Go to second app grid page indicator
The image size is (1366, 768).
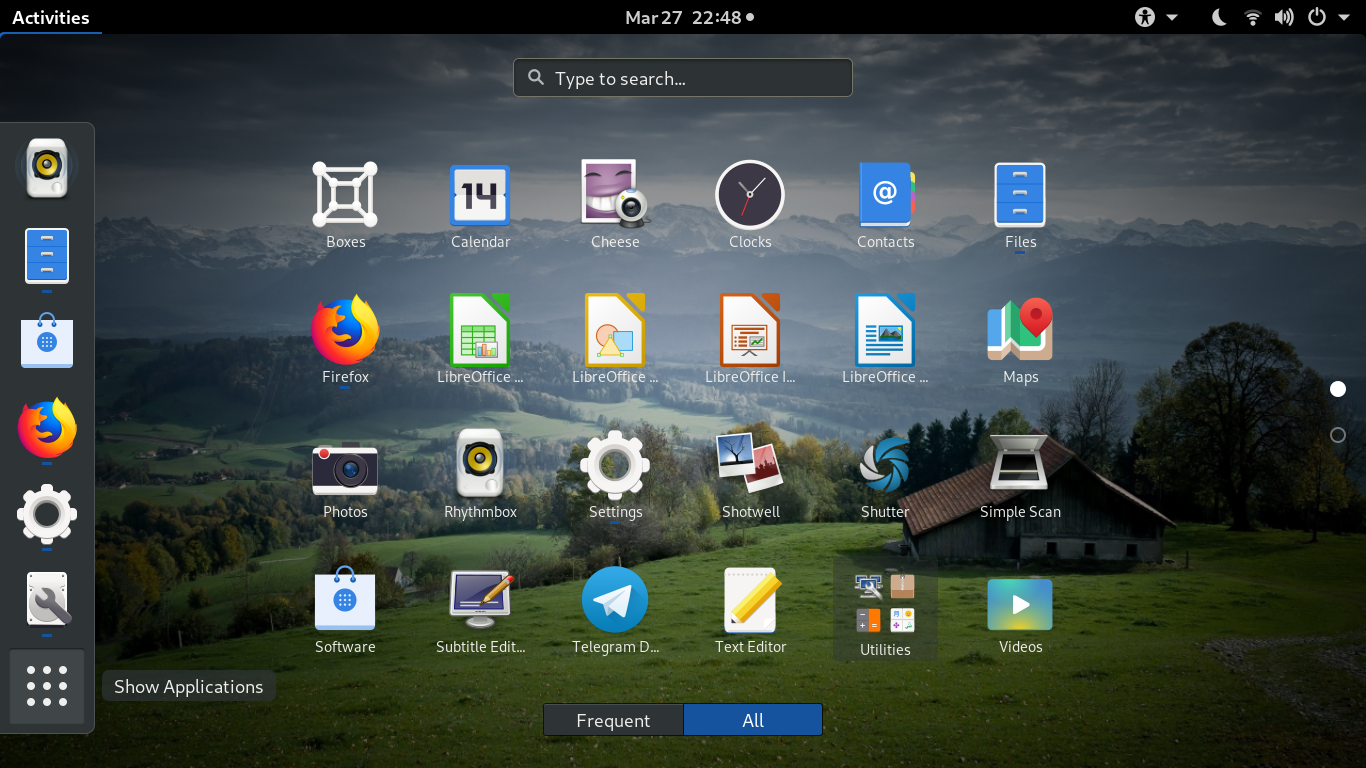1338,435
